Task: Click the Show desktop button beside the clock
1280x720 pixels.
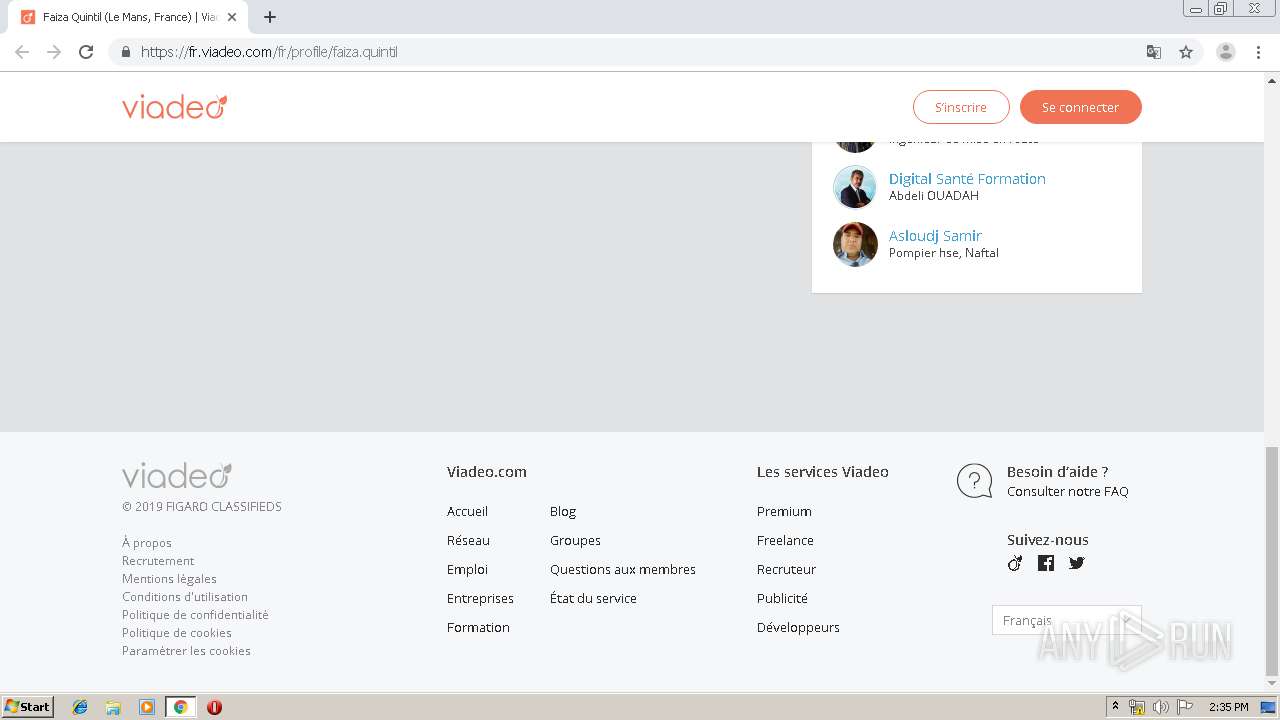Action: 1268,707
